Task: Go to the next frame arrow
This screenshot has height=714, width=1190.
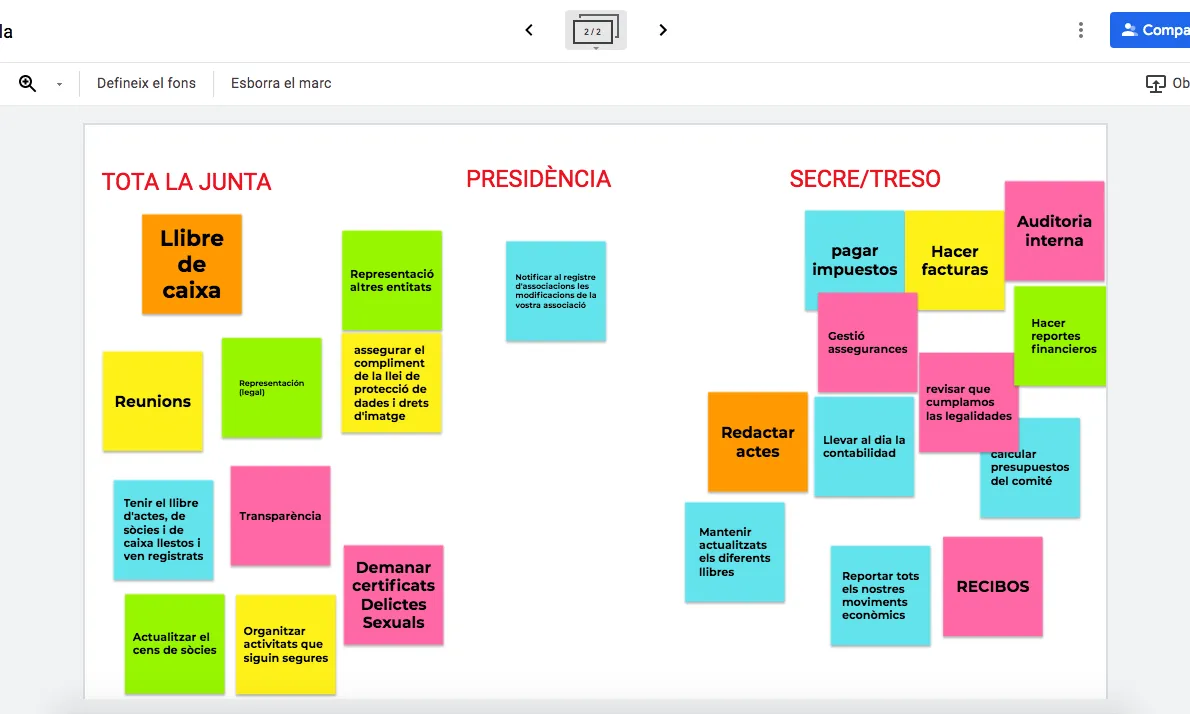Action: 662,30
